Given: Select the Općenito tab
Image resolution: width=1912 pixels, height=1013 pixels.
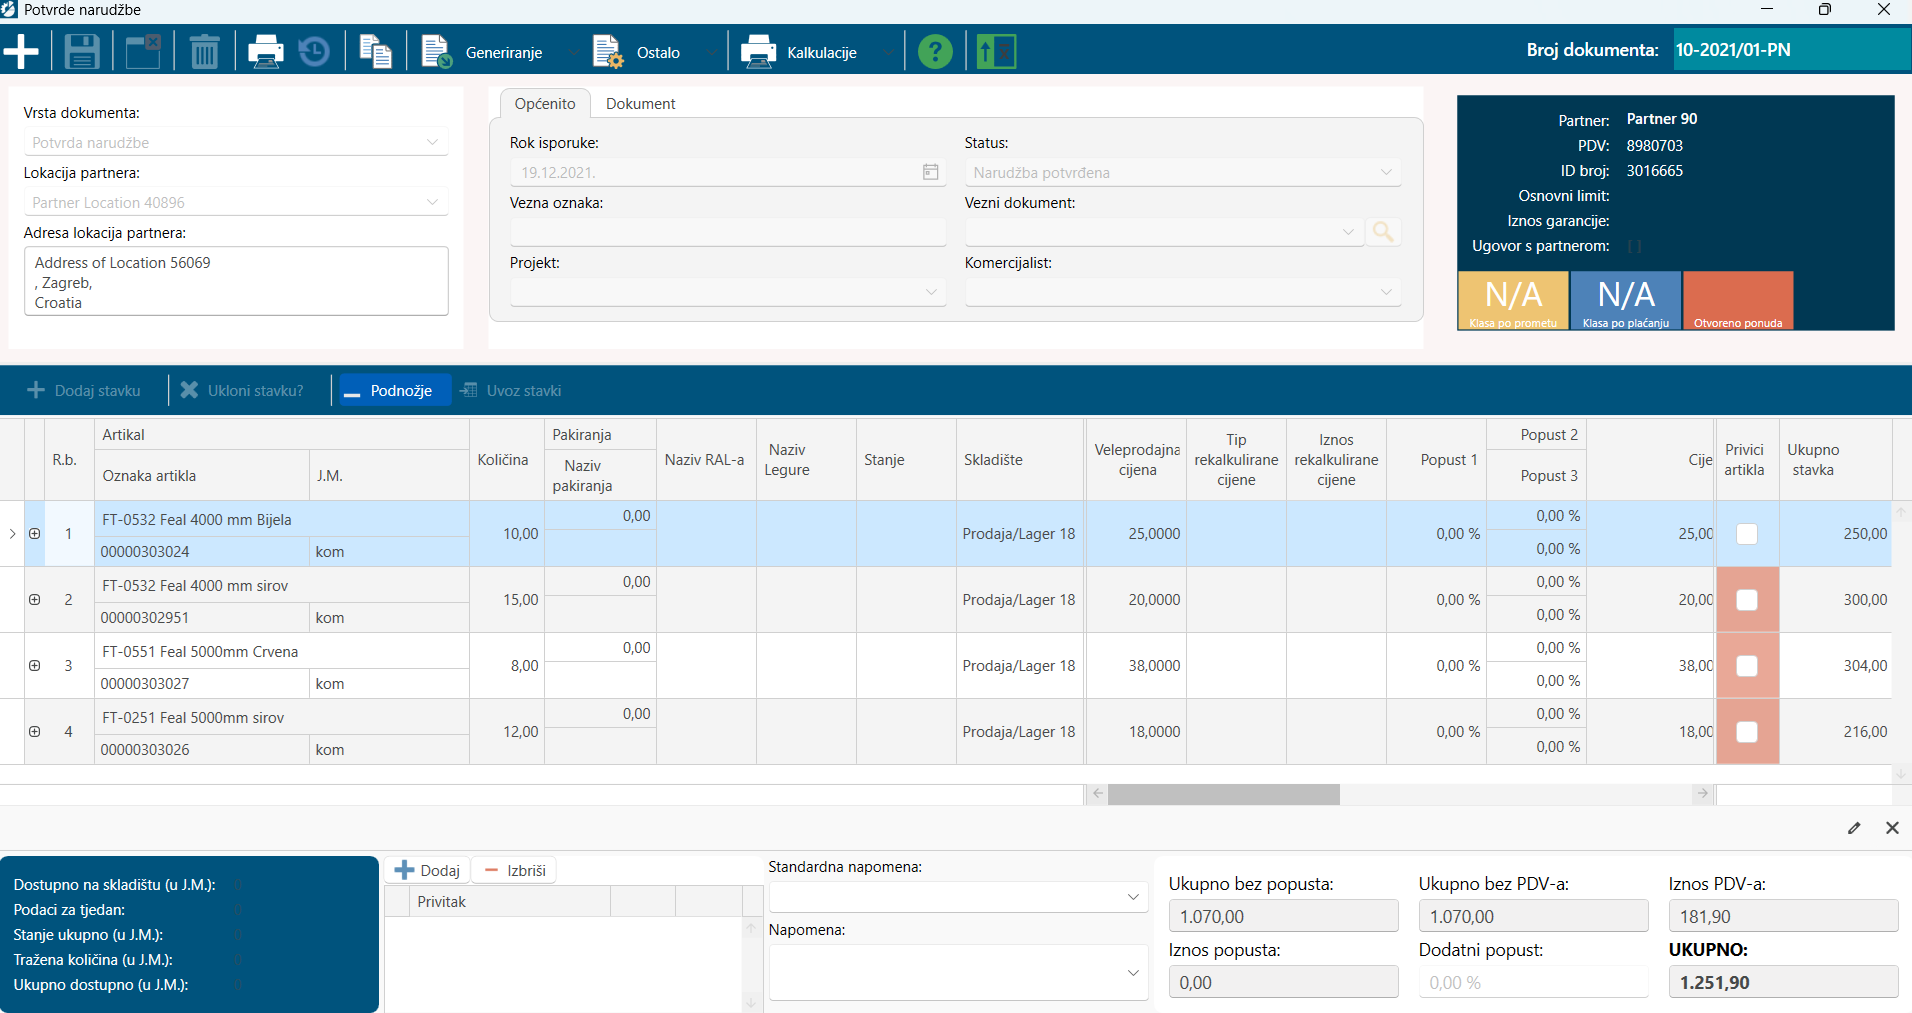Looking at the screenshot, I should [545, 104].
